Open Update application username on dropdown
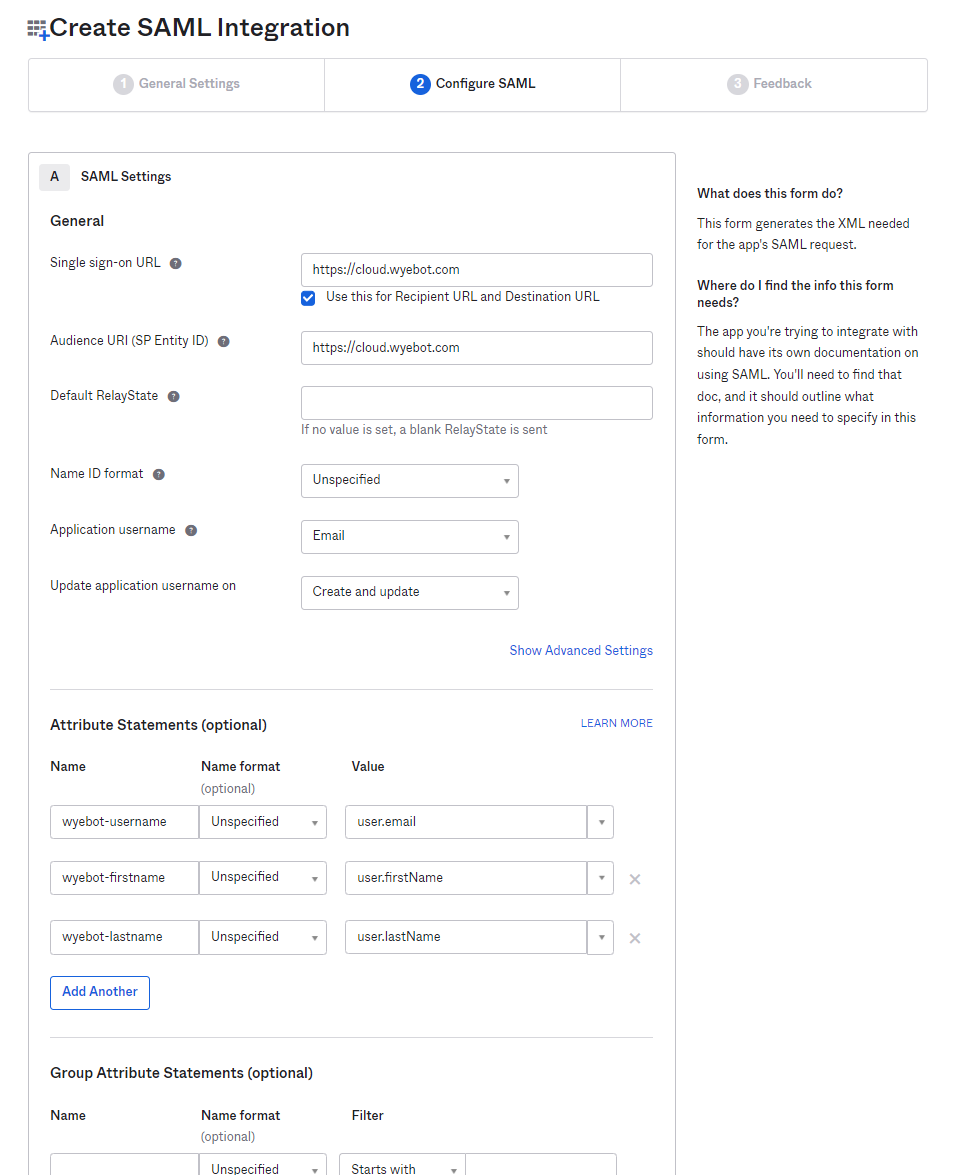 pos(409,593)
